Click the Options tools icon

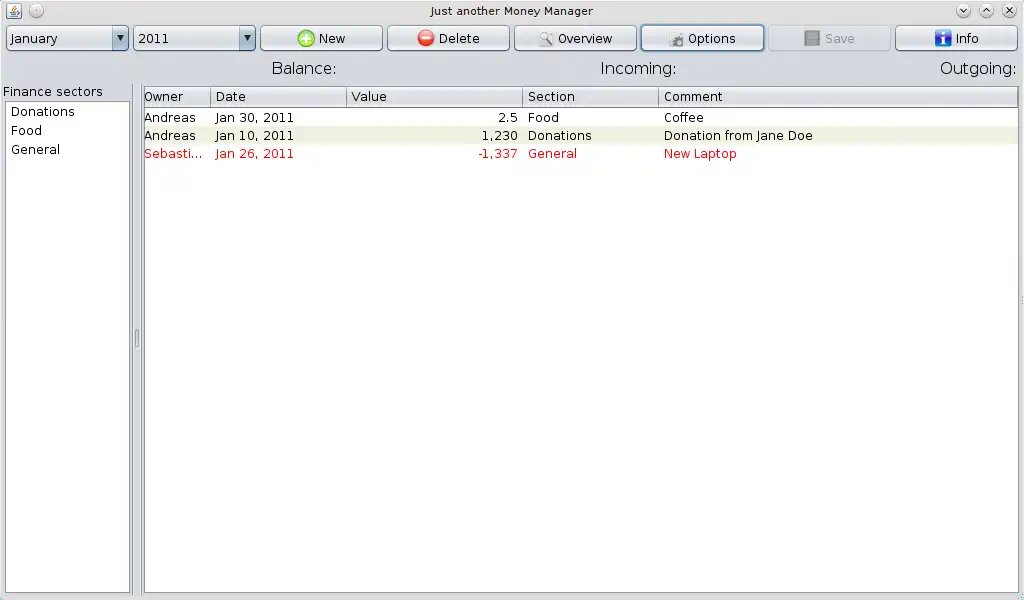[677, 40]
